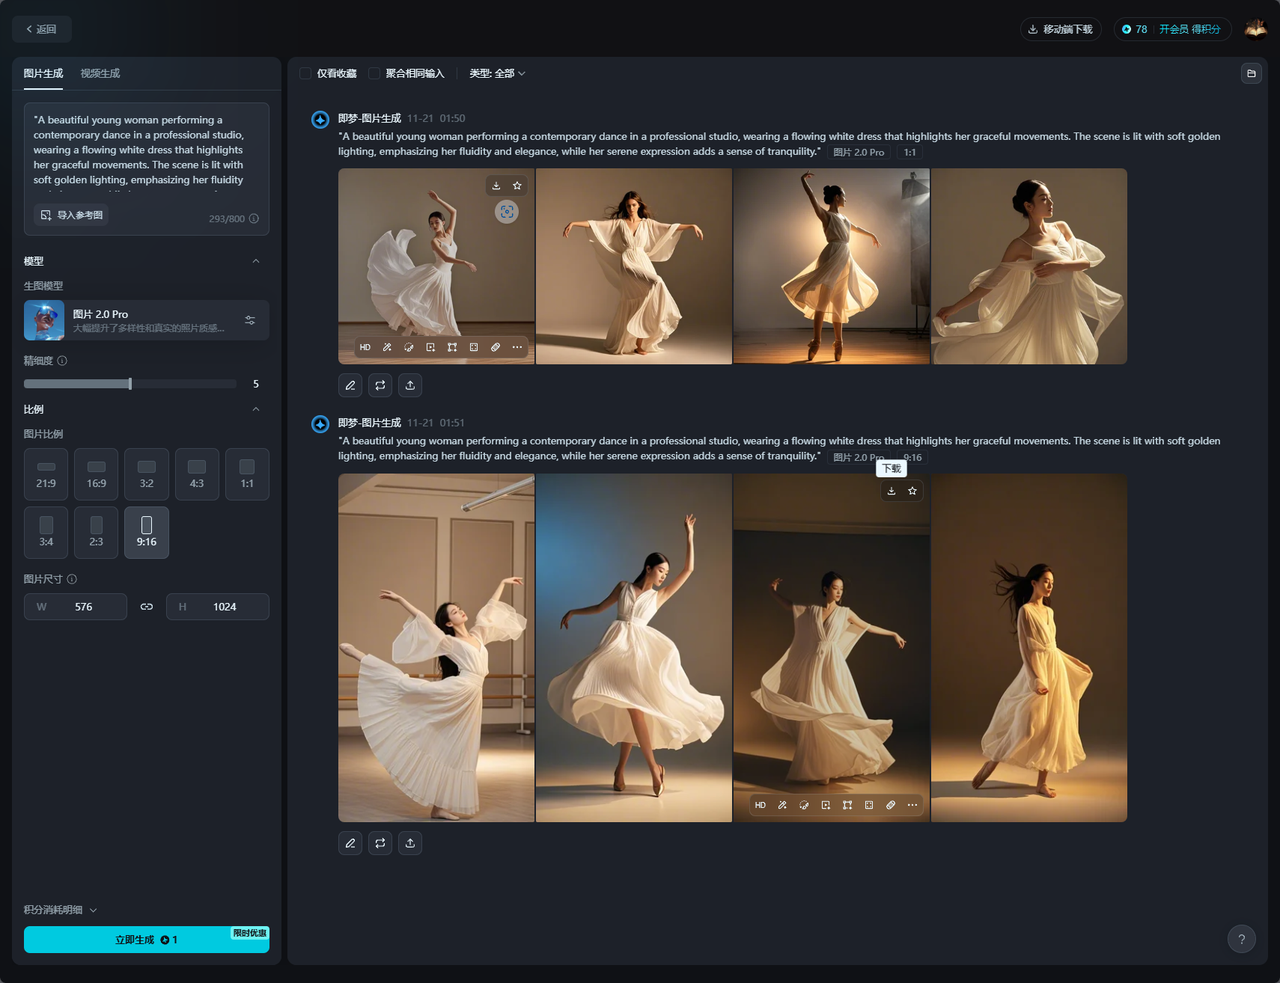1280x983 pixels.
Task: Open more options on 01:51 image toolbar
Action: [912, 805]
